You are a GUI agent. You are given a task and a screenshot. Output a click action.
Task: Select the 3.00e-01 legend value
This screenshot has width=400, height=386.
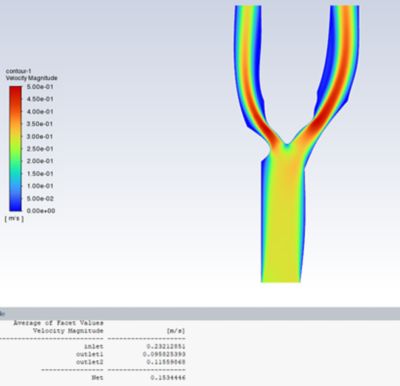coord(40,137)
